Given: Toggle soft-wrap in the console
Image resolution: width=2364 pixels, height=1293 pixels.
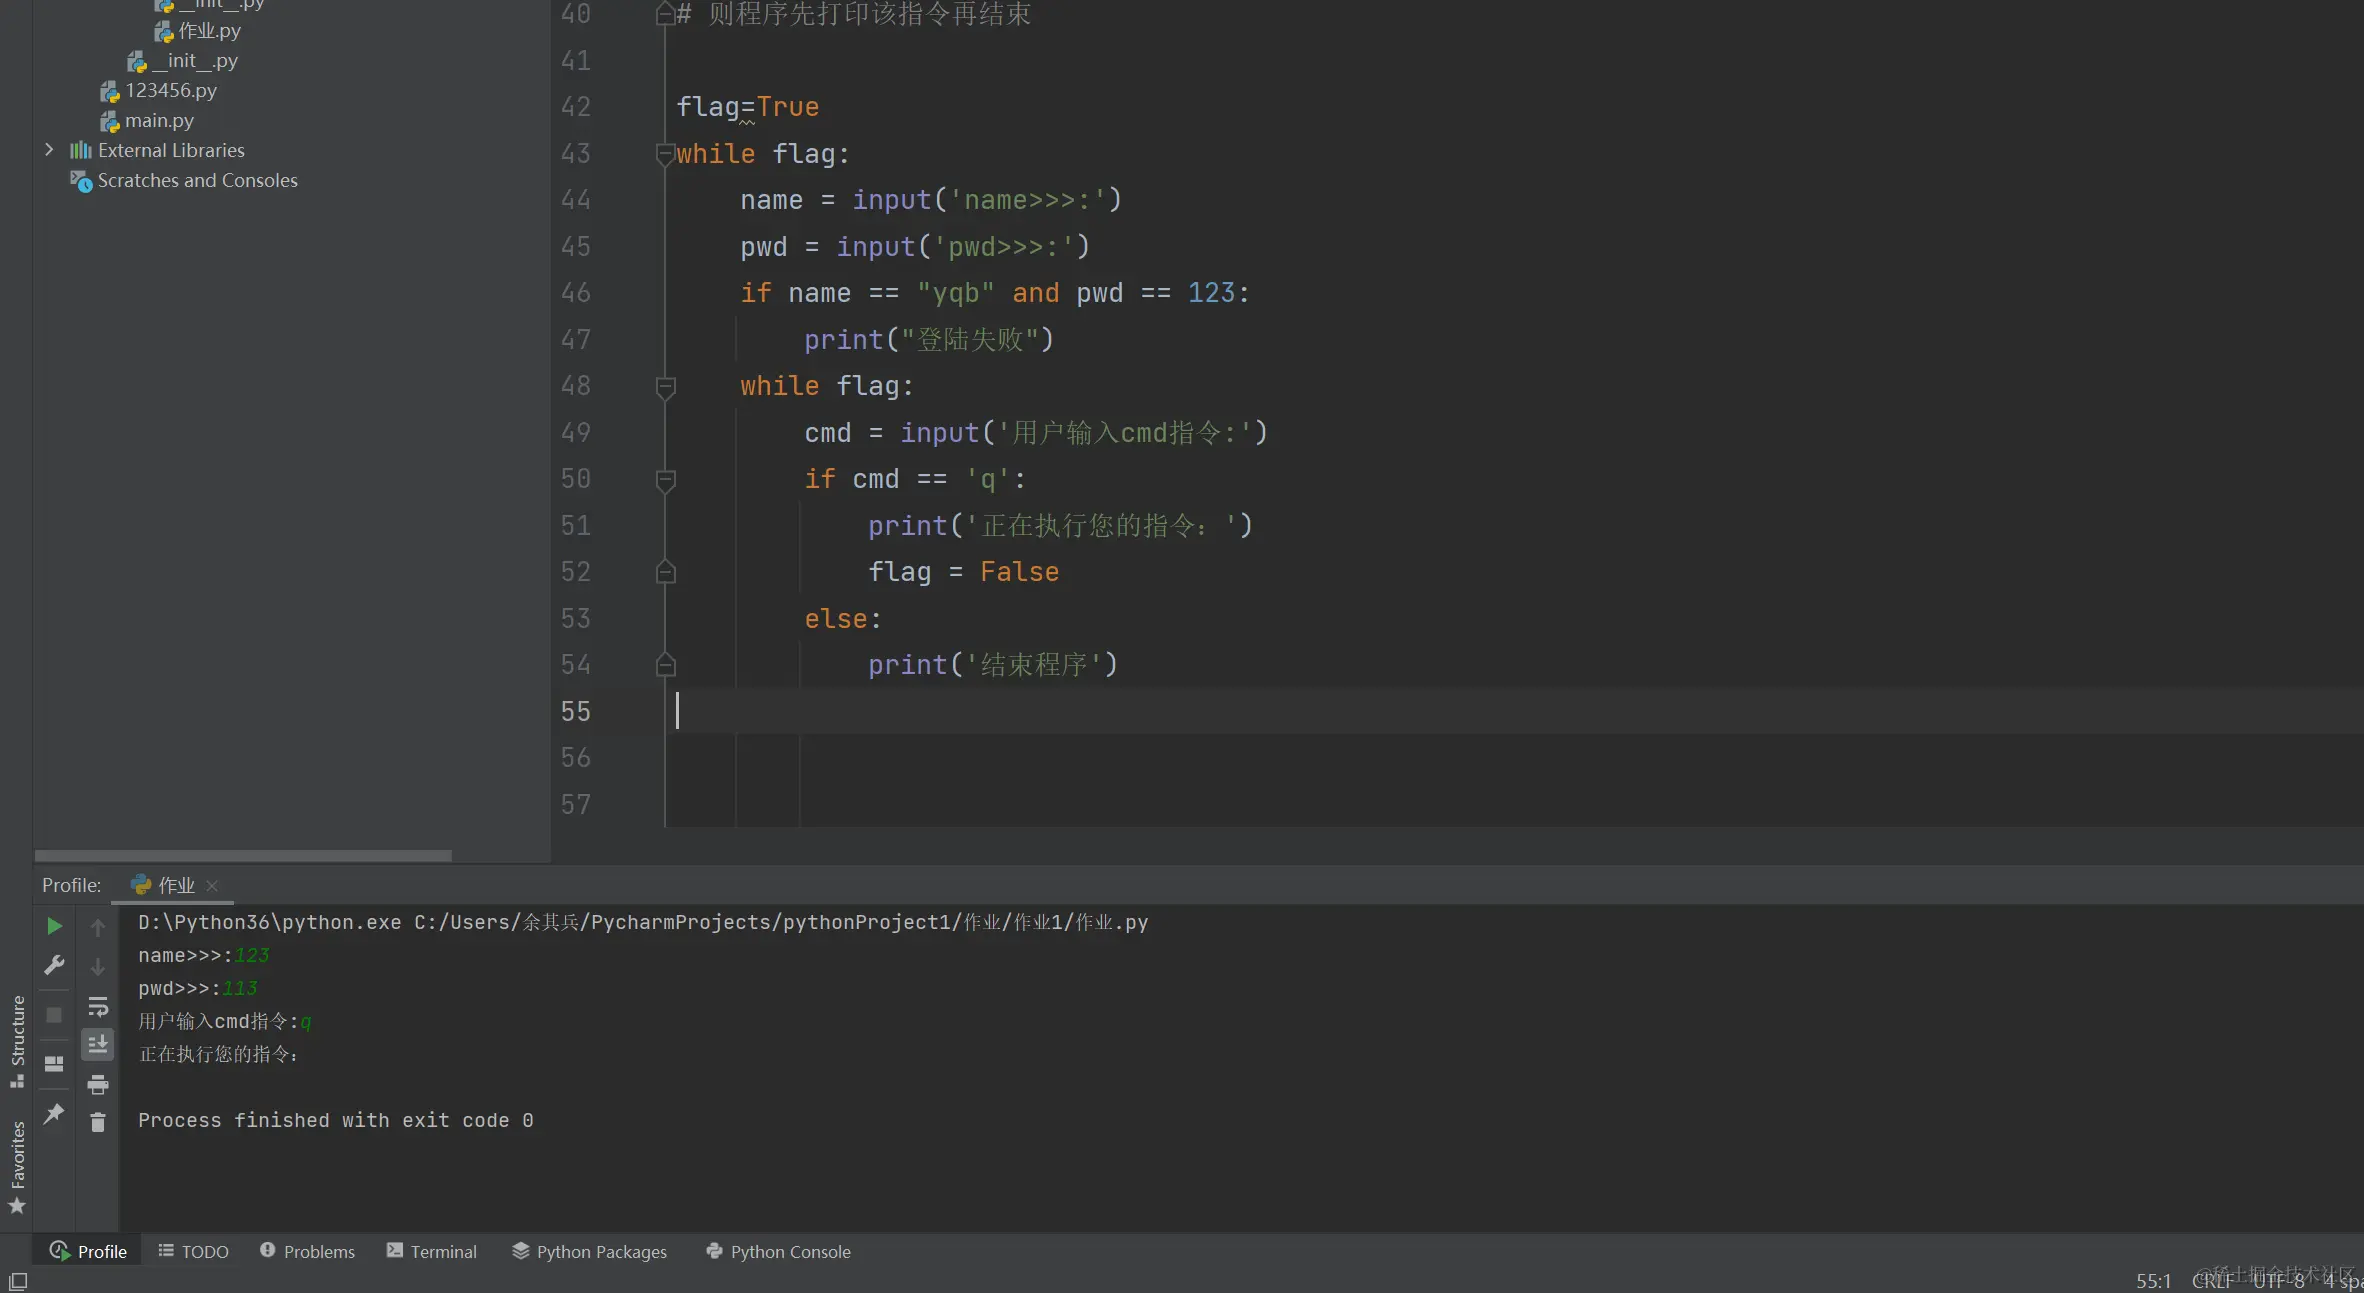Looking at the screenshot, I should point(97,1006).
